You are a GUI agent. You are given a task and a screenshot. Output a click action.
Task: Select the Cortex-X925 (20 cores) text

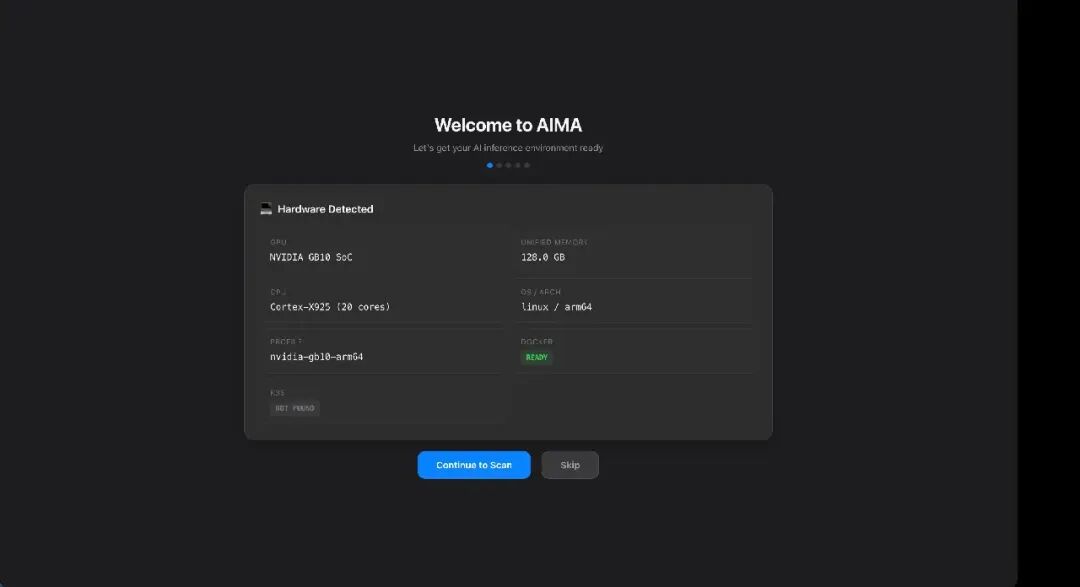click(330, 307)
